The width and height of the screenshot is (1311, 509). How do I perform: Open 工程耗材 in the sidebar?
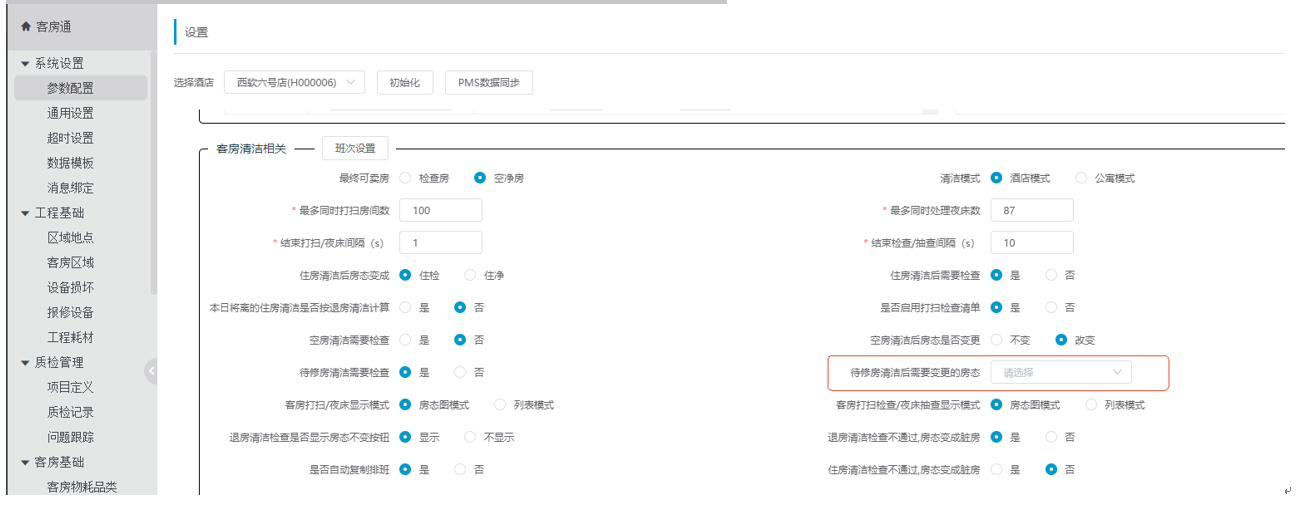(x=70, y=338)
